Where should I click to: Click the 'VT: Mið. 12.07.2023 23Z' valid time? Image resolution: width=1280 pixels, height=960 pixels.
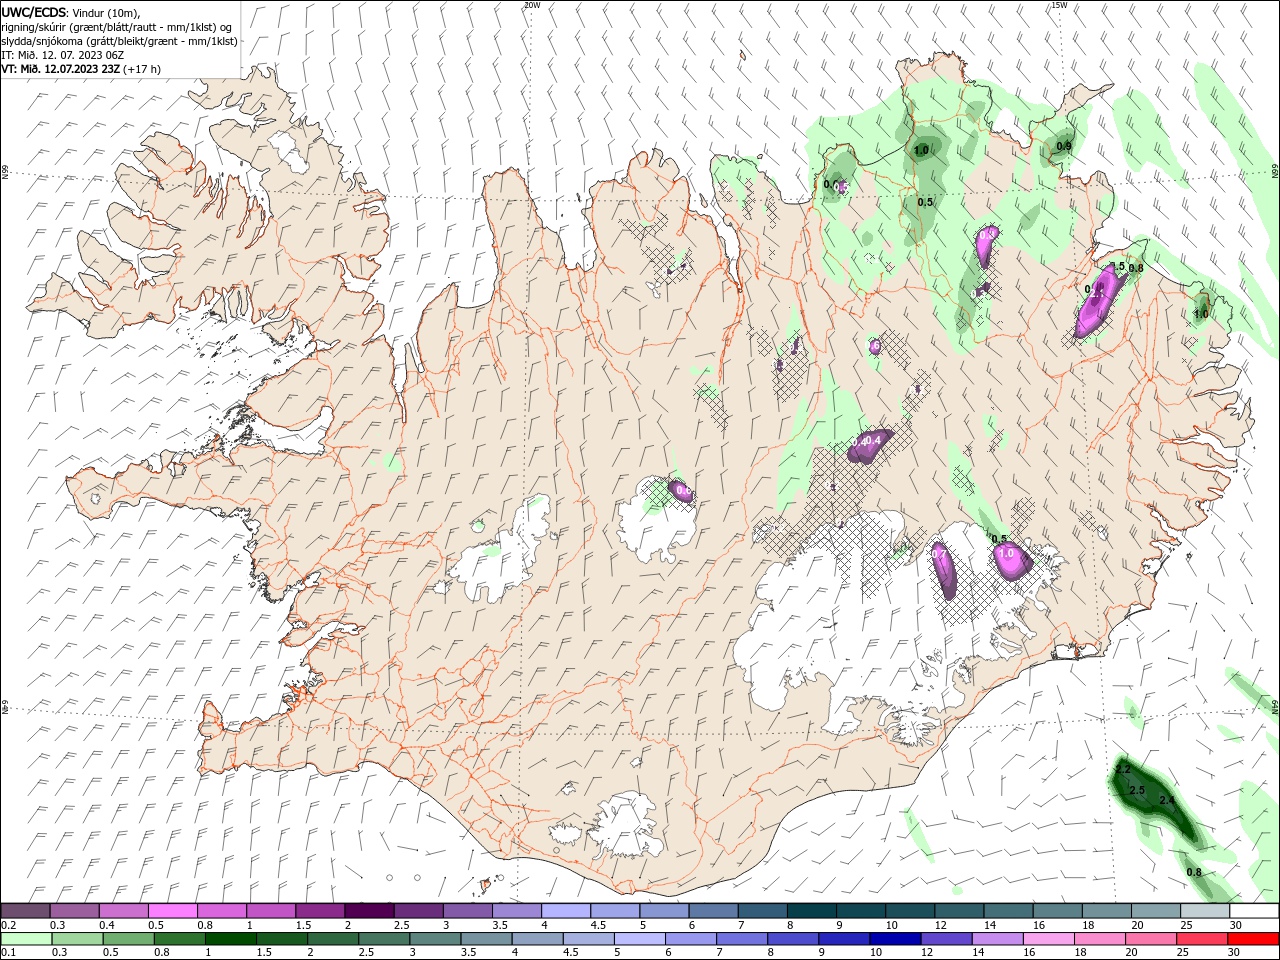(x=60, y=69)
